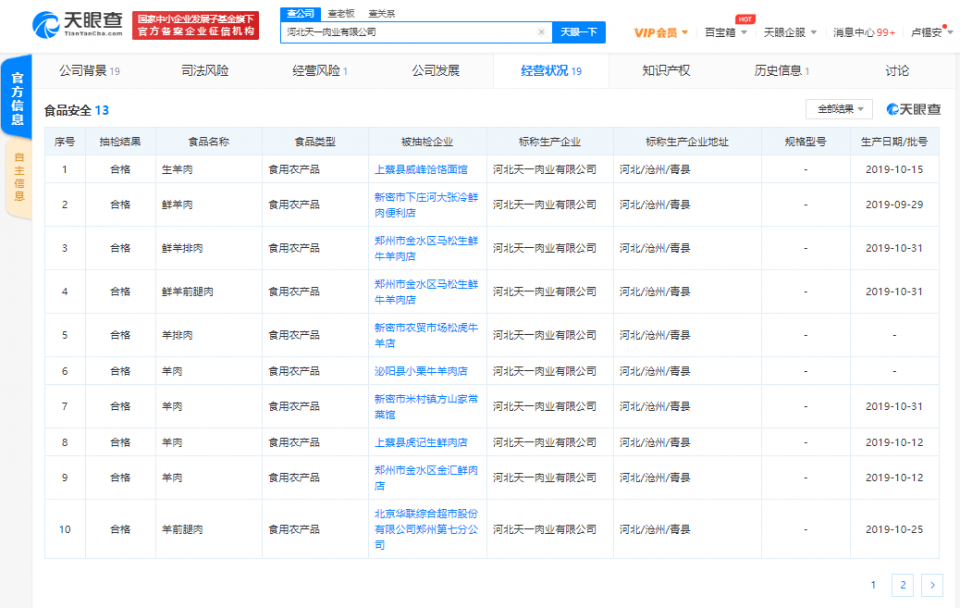This screenshot has width=960, height=608.
Task: Open 新密市下庄河大张冷鲜肉便利店 link
Action: (426, 205)
